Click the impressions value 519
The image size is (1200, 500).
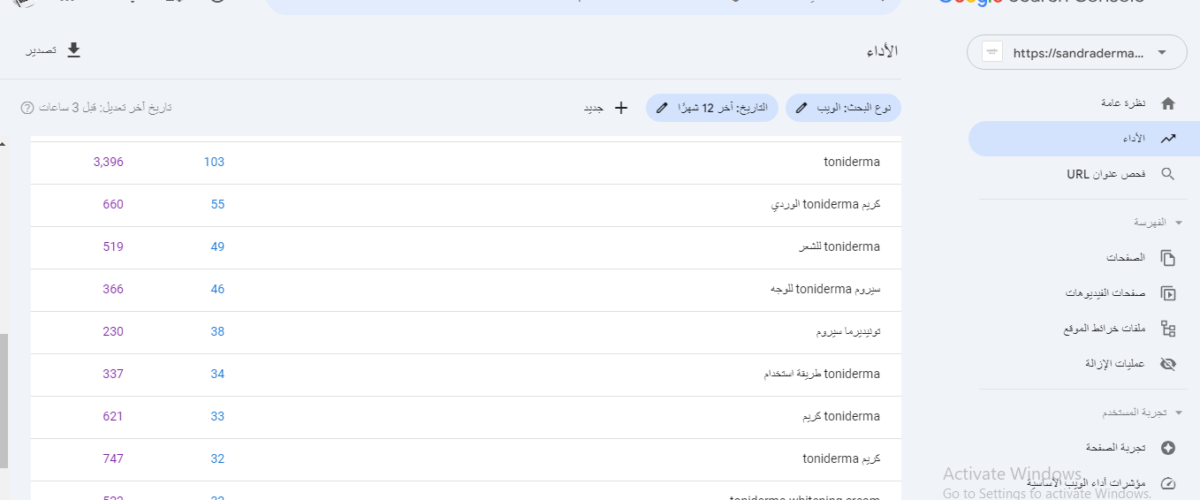point(113,247)
